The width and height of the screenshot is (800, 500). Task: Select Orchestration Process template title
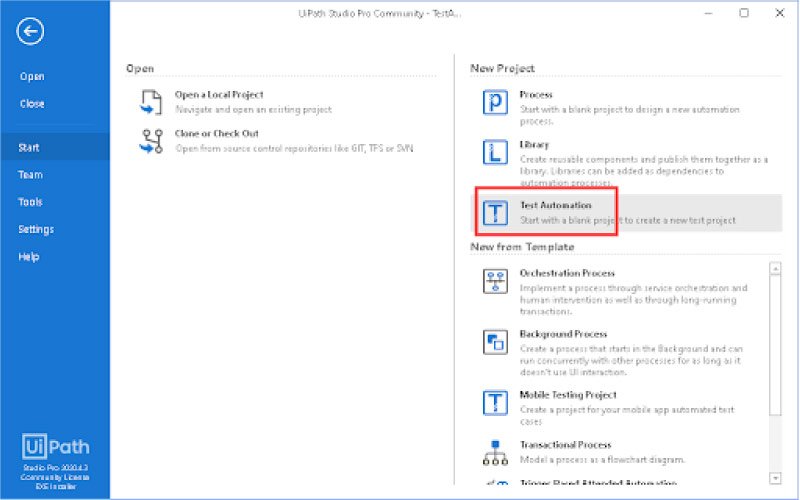point(567,273)
